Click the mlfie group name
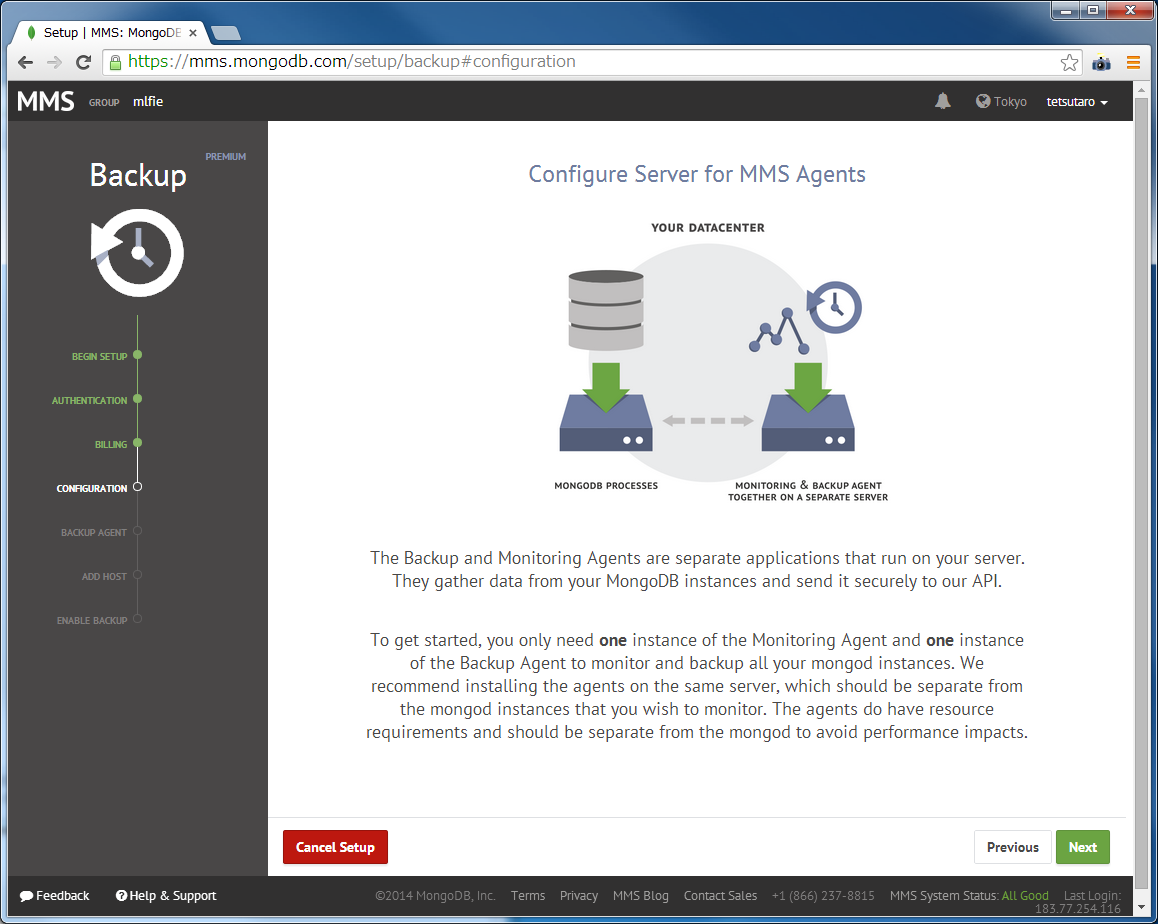The width and height of the screenshot is (1158, 924). 147,101
